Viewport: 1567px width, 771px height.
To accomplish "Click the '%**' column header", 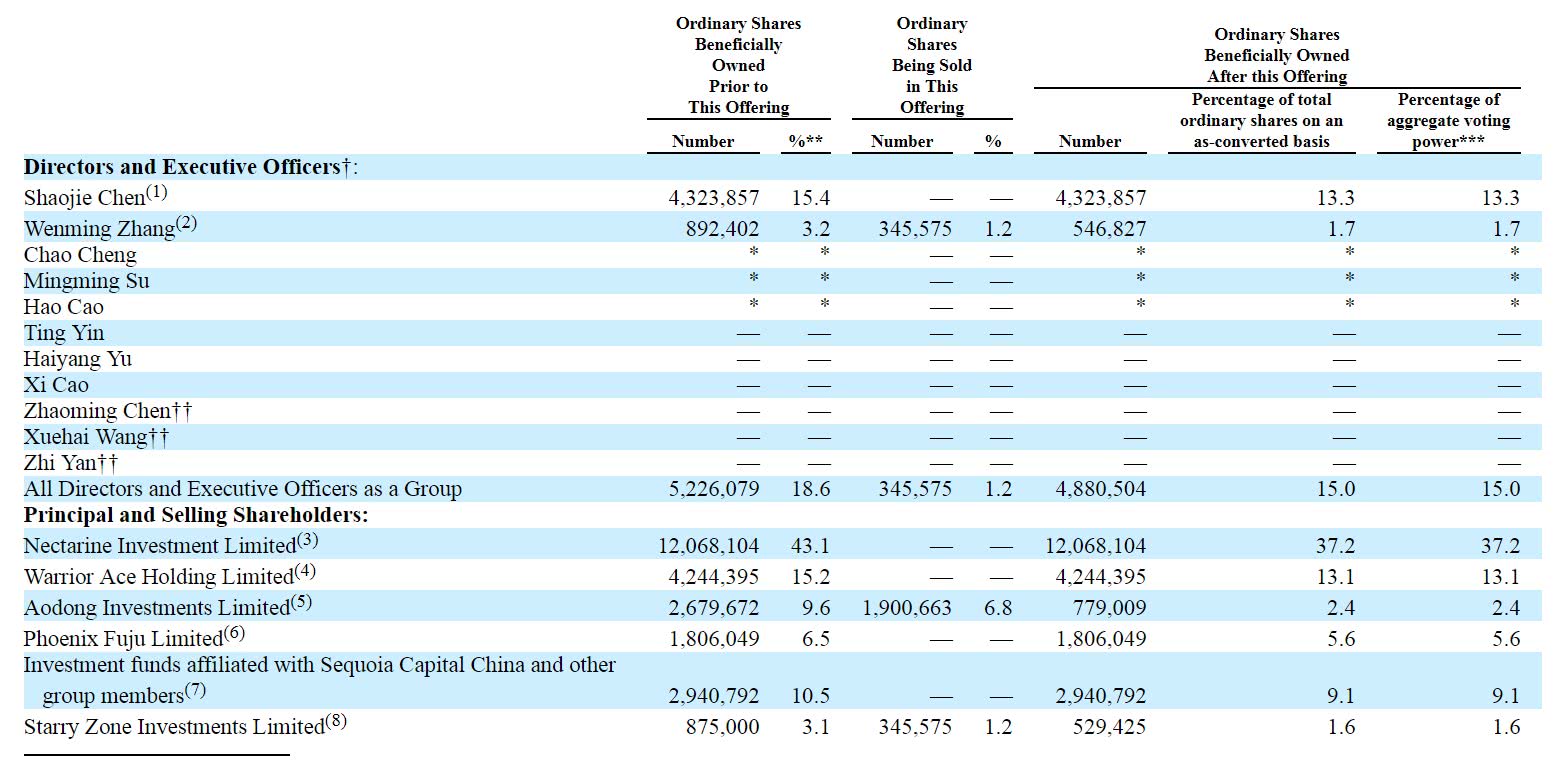I will tap(806, 142).
